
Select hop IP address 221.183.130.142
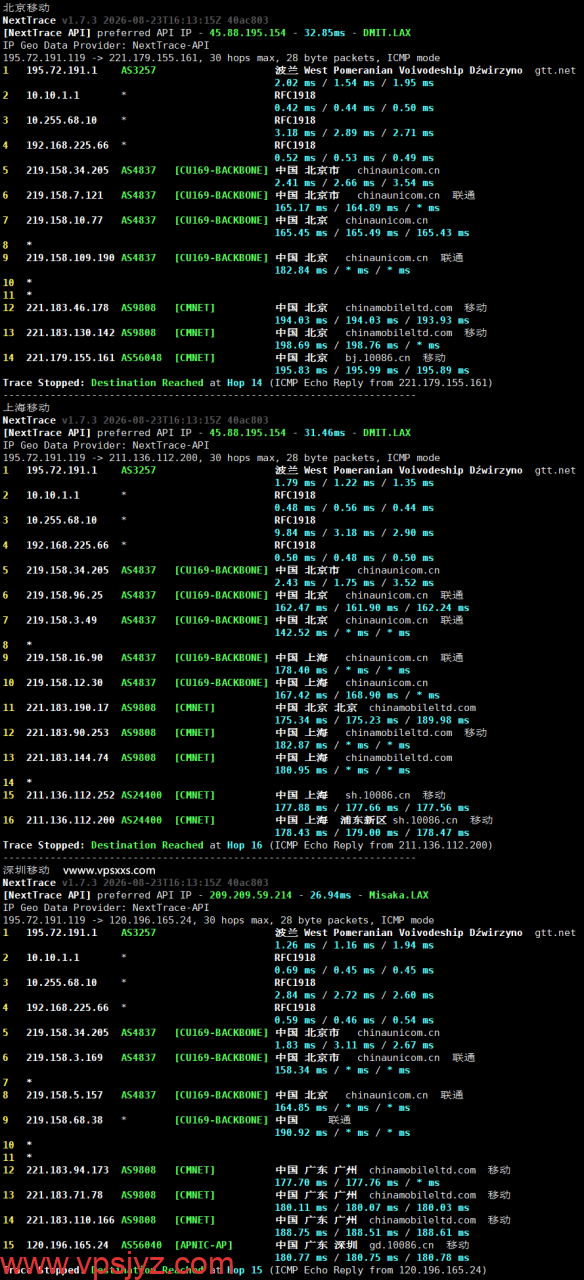coord(71,333)
